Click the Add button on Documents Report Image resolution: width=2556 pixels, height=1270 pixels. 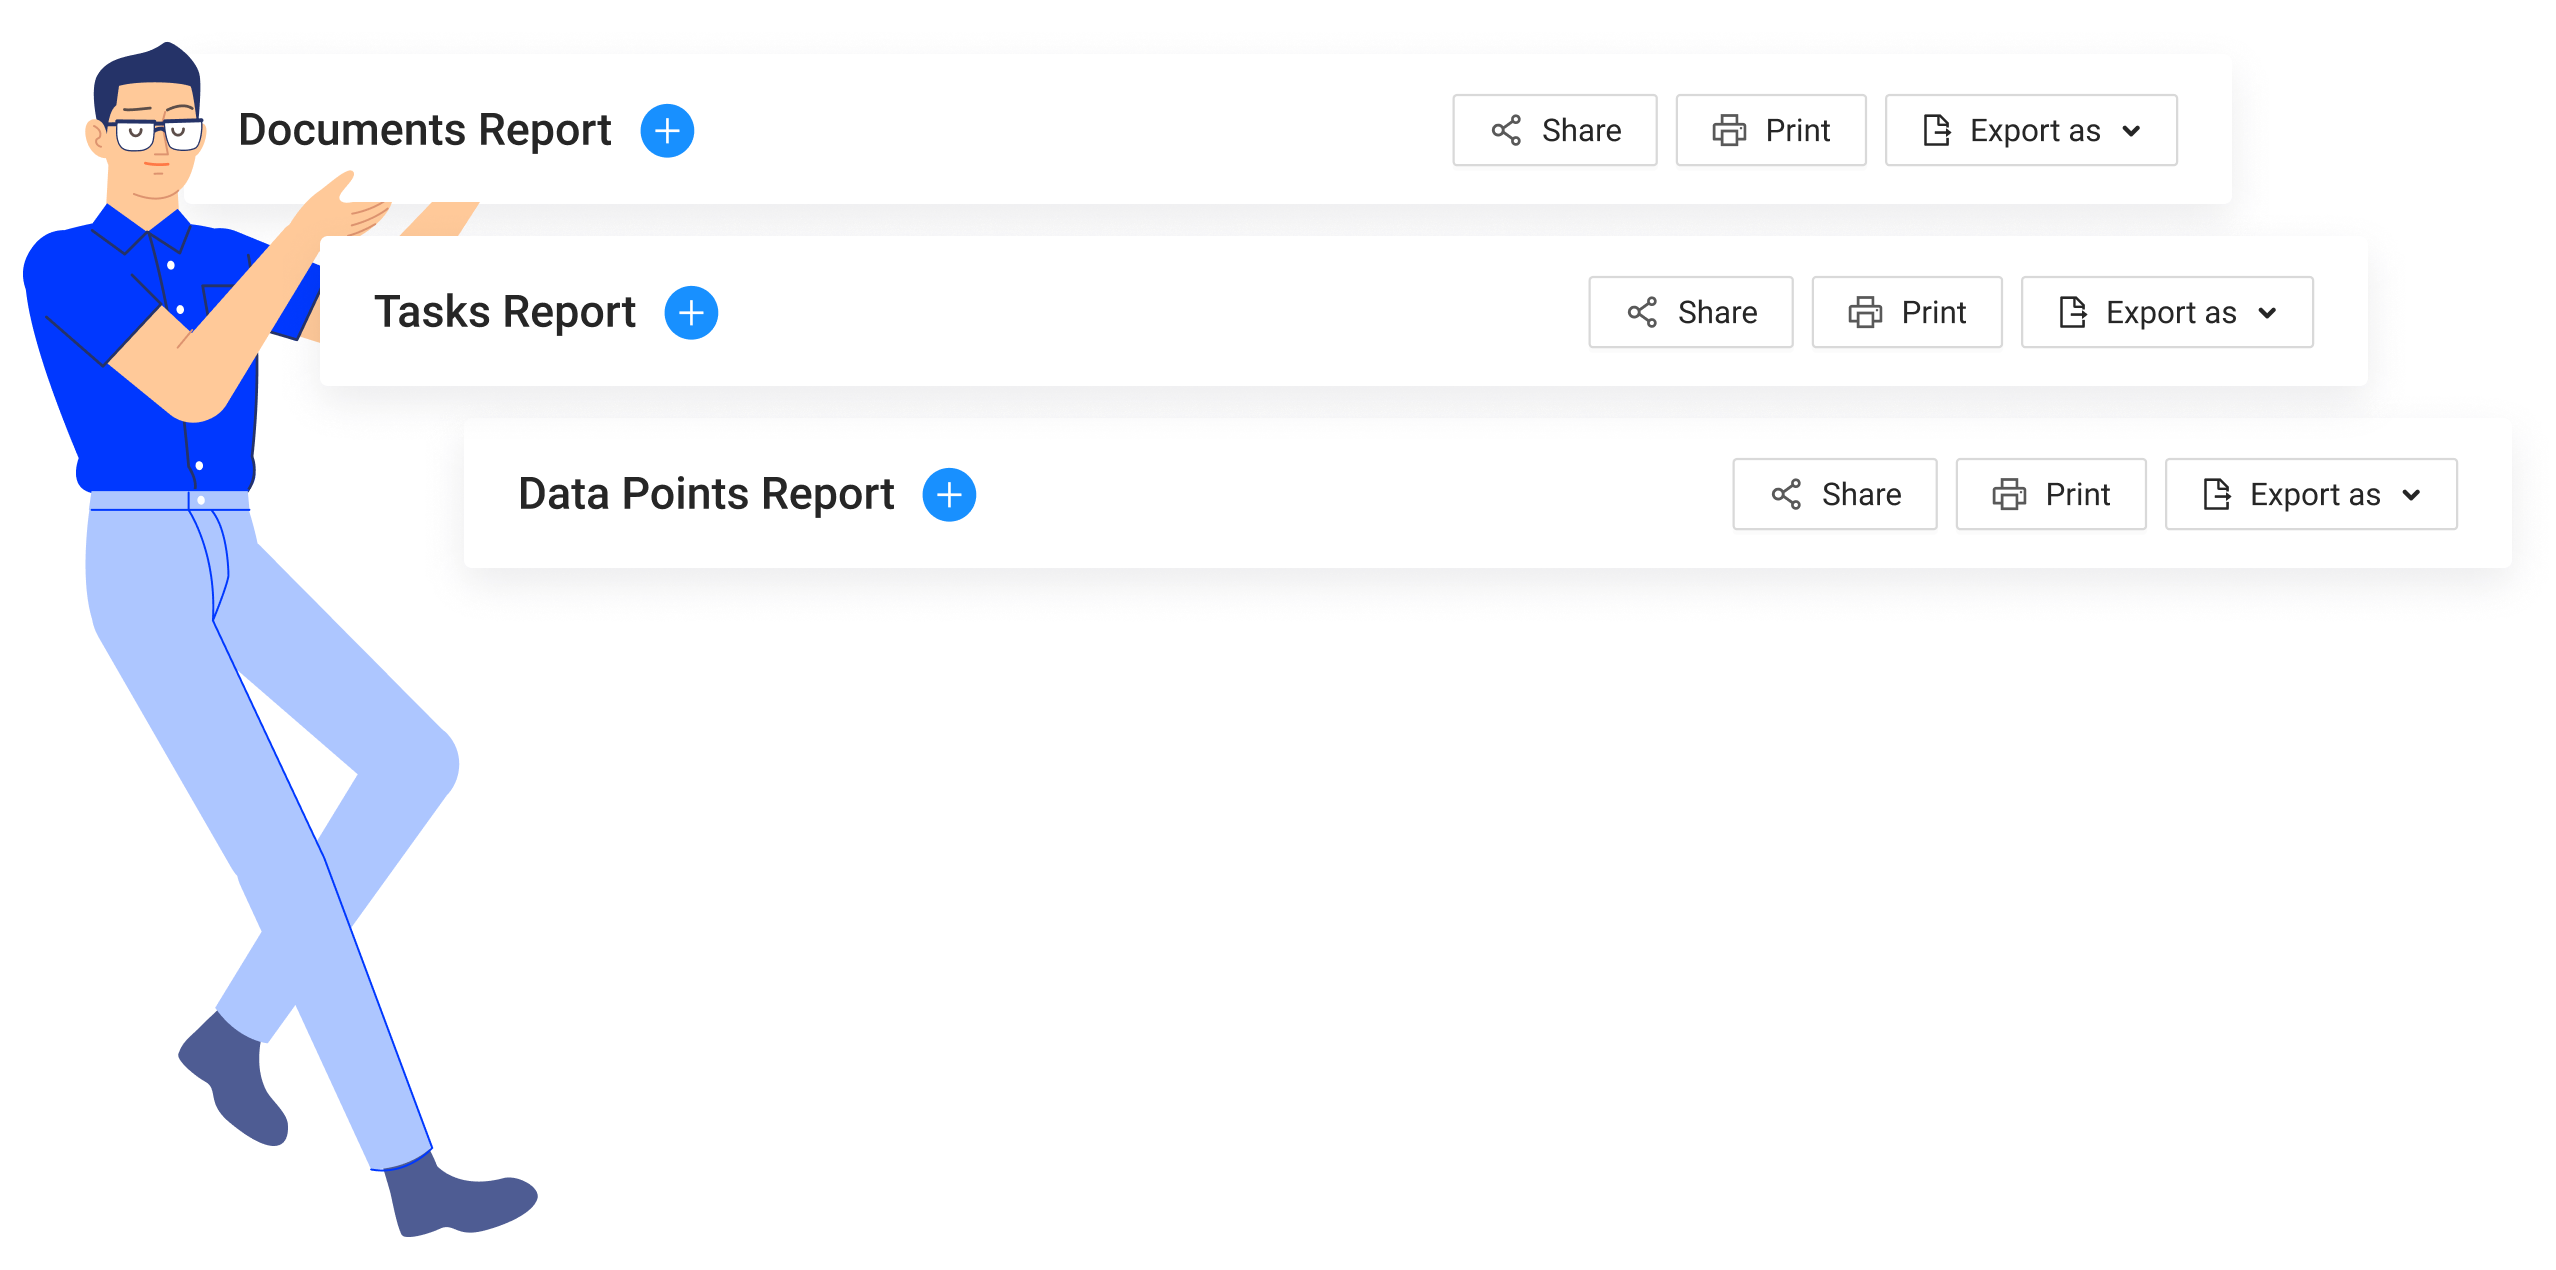click(x=665, y=130)
